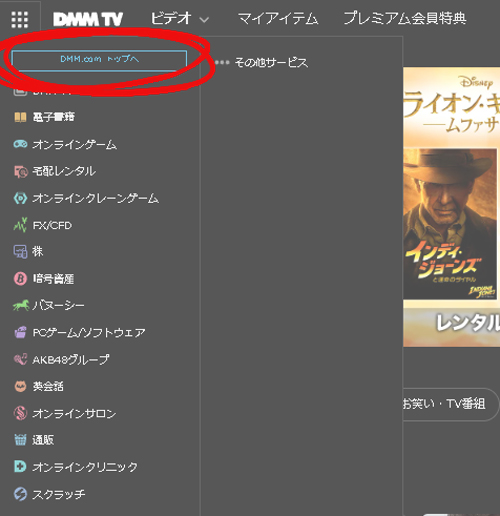Click the オンラインクリニック icon
500x516 pixels.
(x=20, y=467)
